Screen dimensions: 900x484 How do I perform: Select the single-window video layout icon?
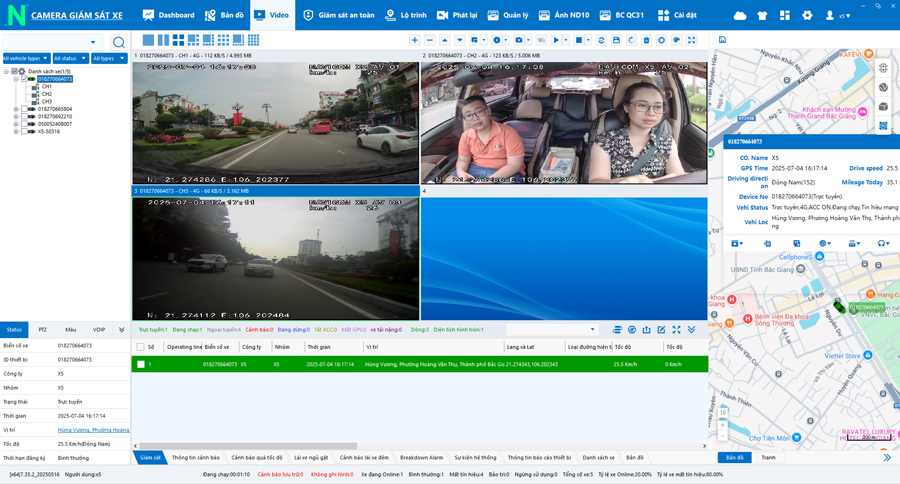click(149, 40)
